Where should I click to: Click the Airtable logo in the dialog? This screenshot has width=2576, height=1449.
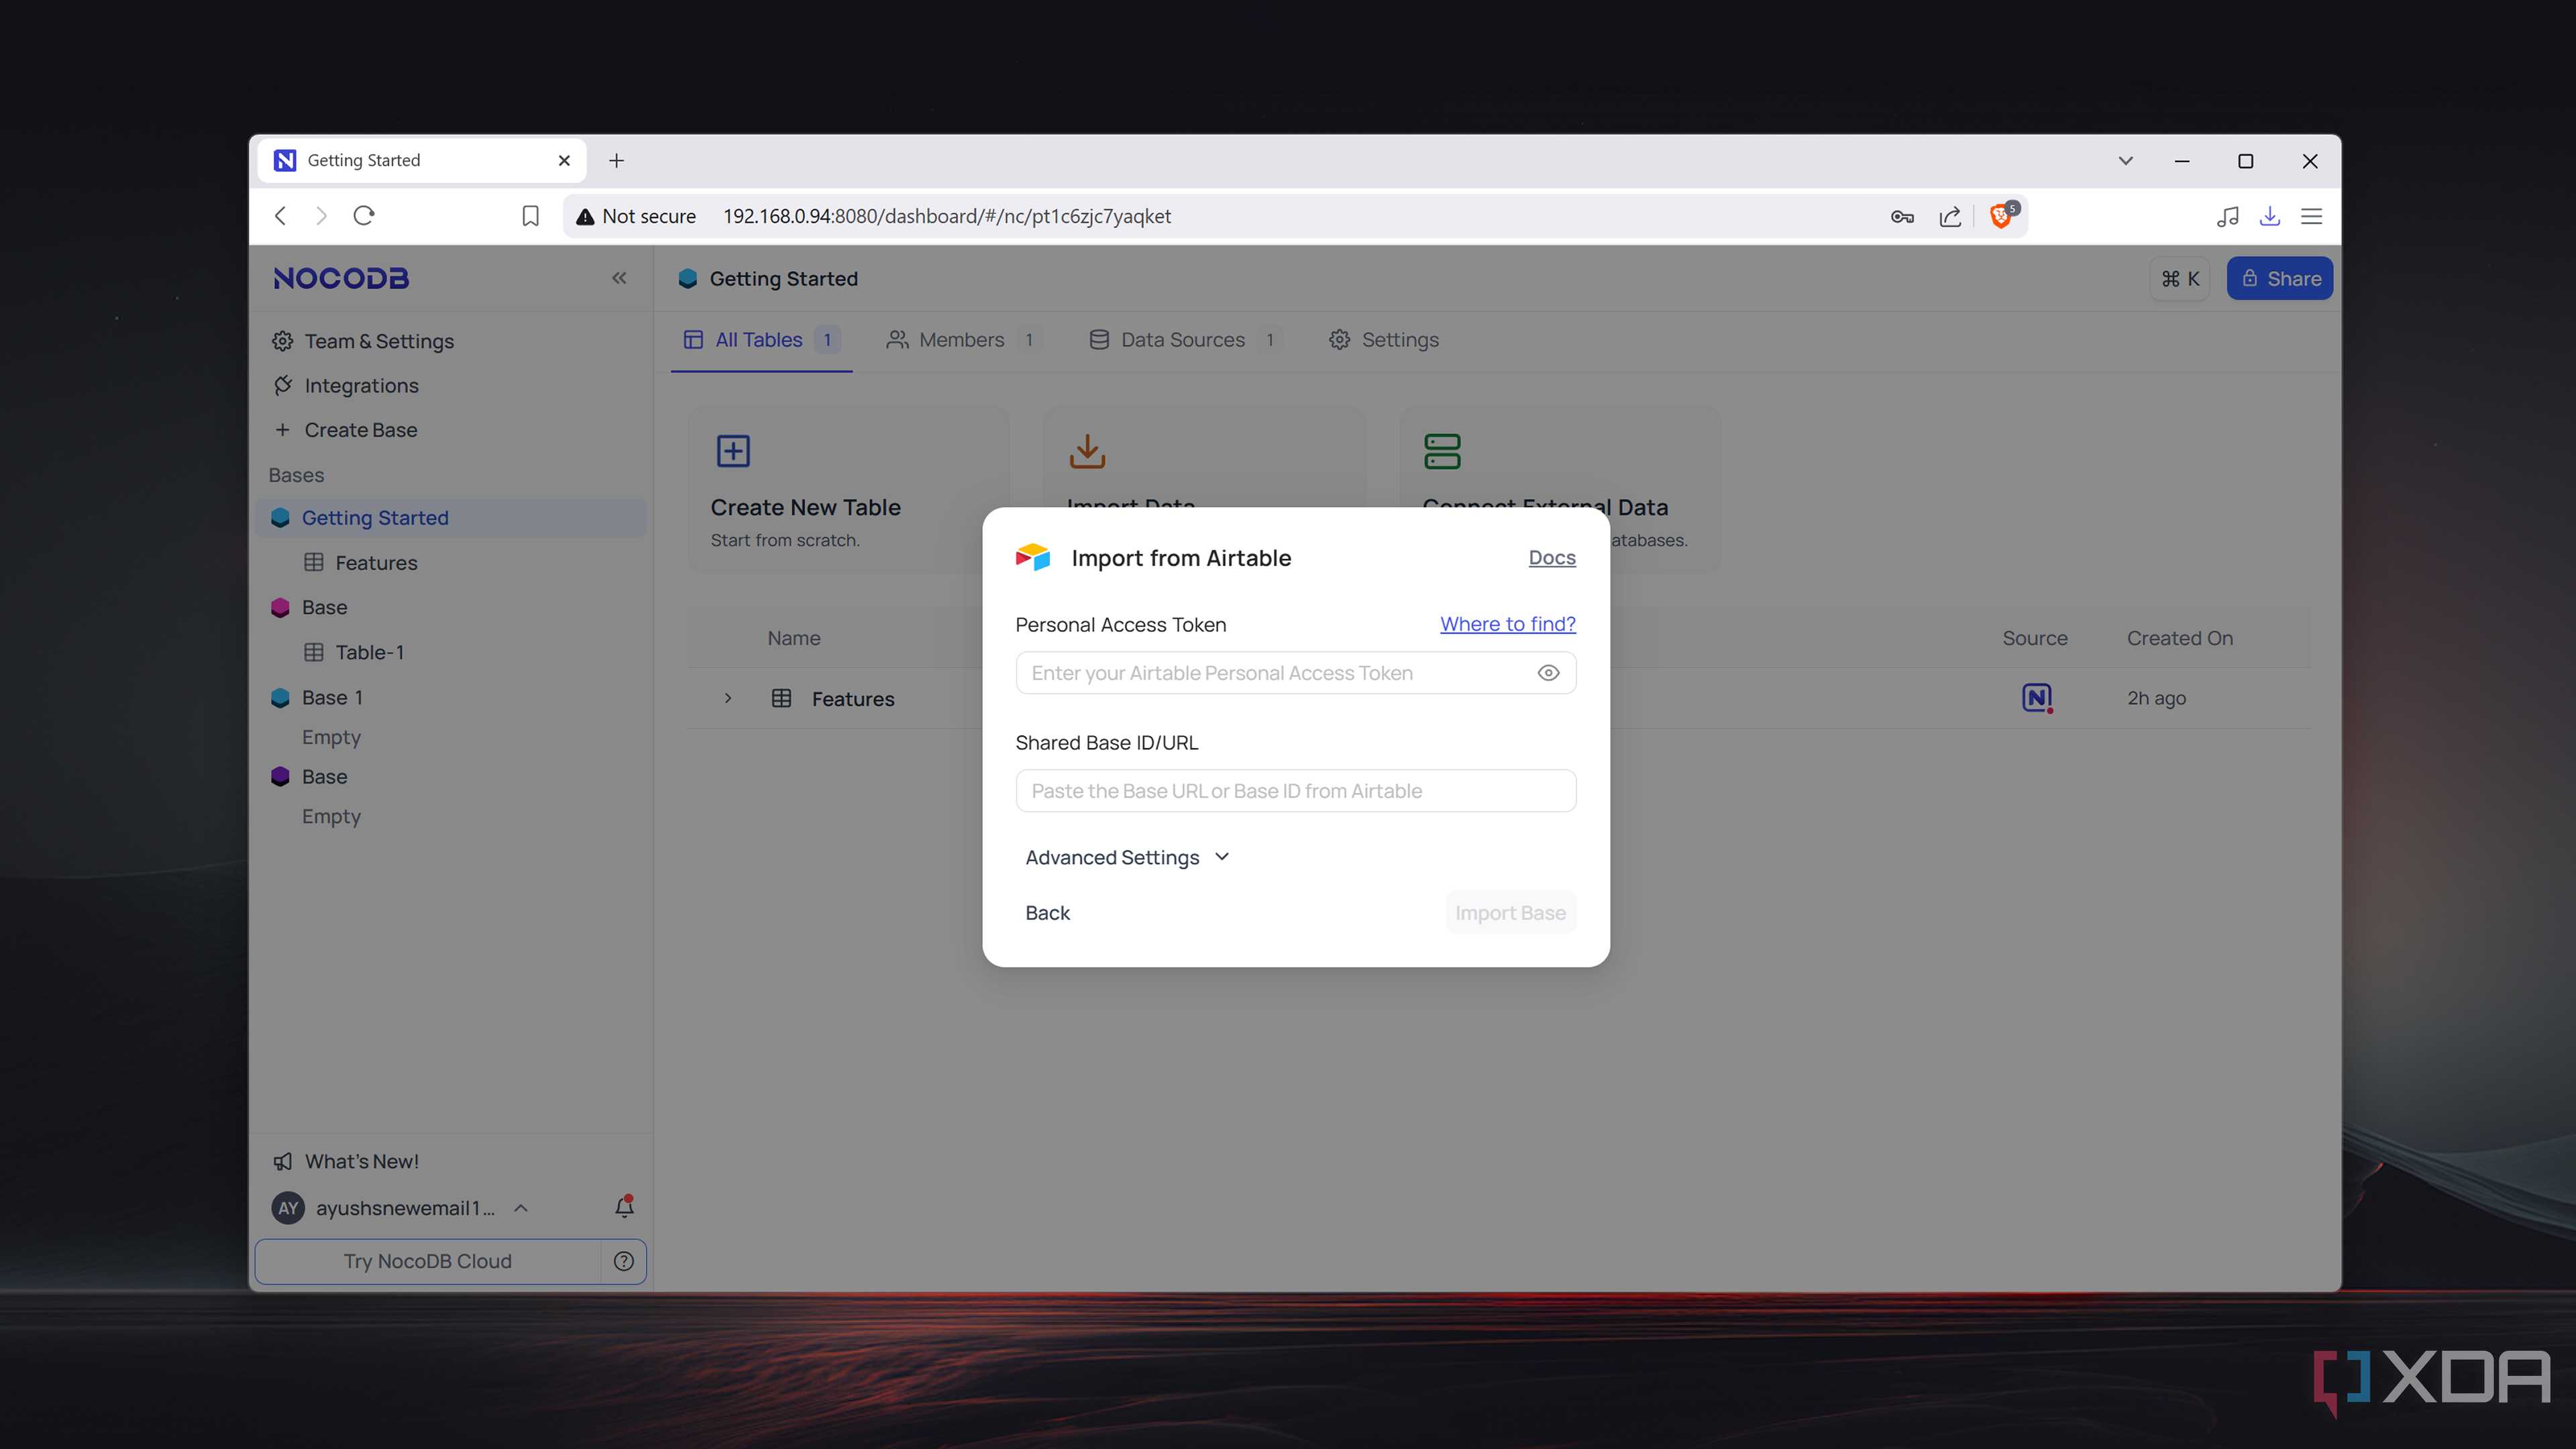pyautogui.click(x=1032, y=557)
